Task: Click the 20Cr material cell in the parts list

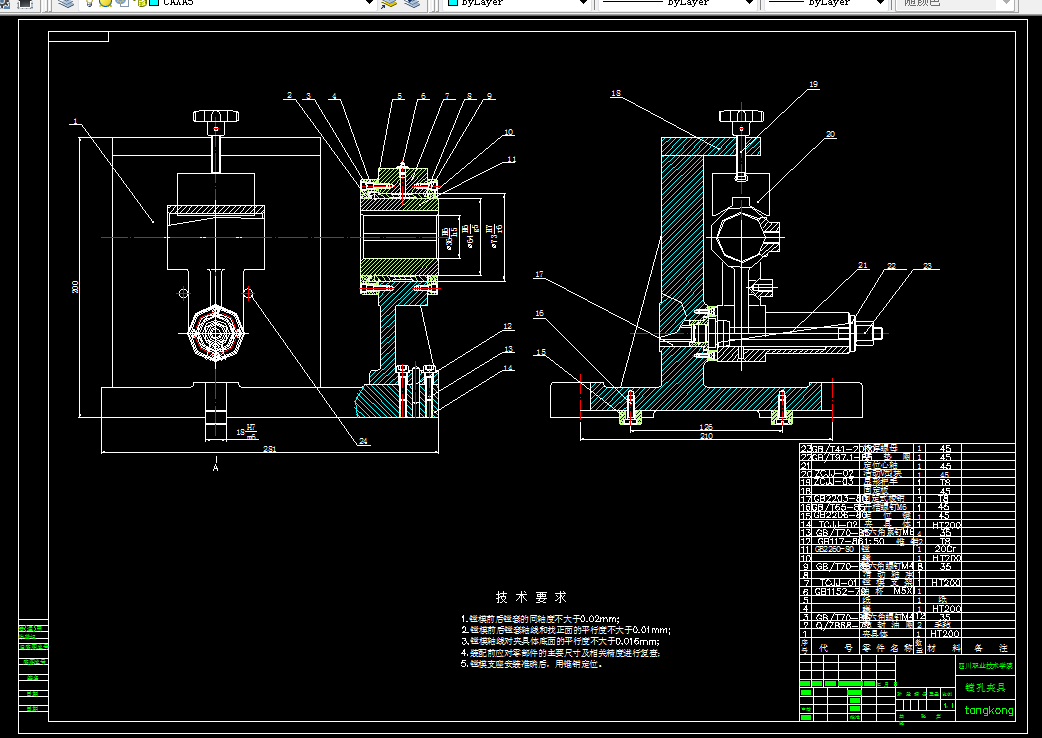Action: [946, 549]
